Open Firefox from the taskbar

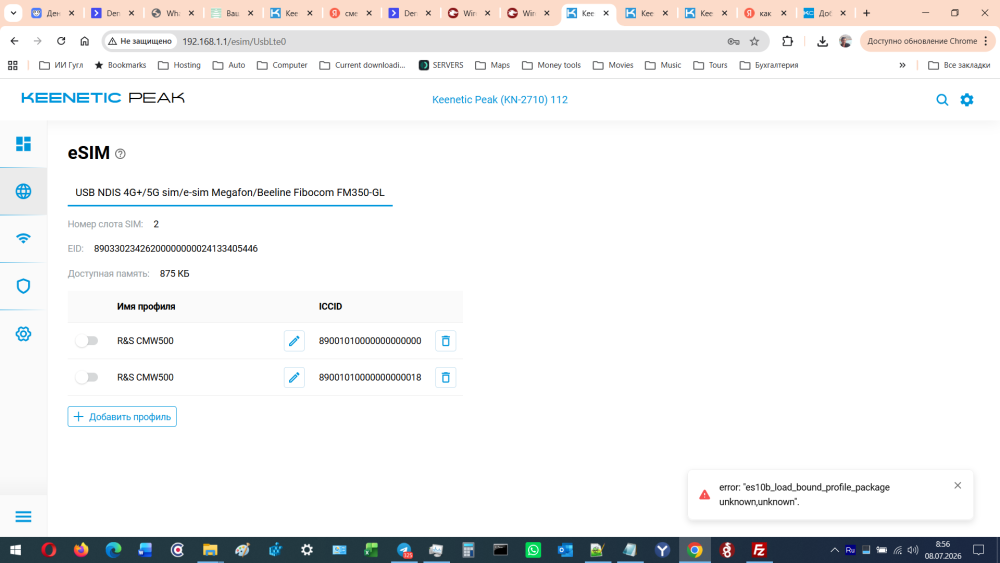coord(81,550)
